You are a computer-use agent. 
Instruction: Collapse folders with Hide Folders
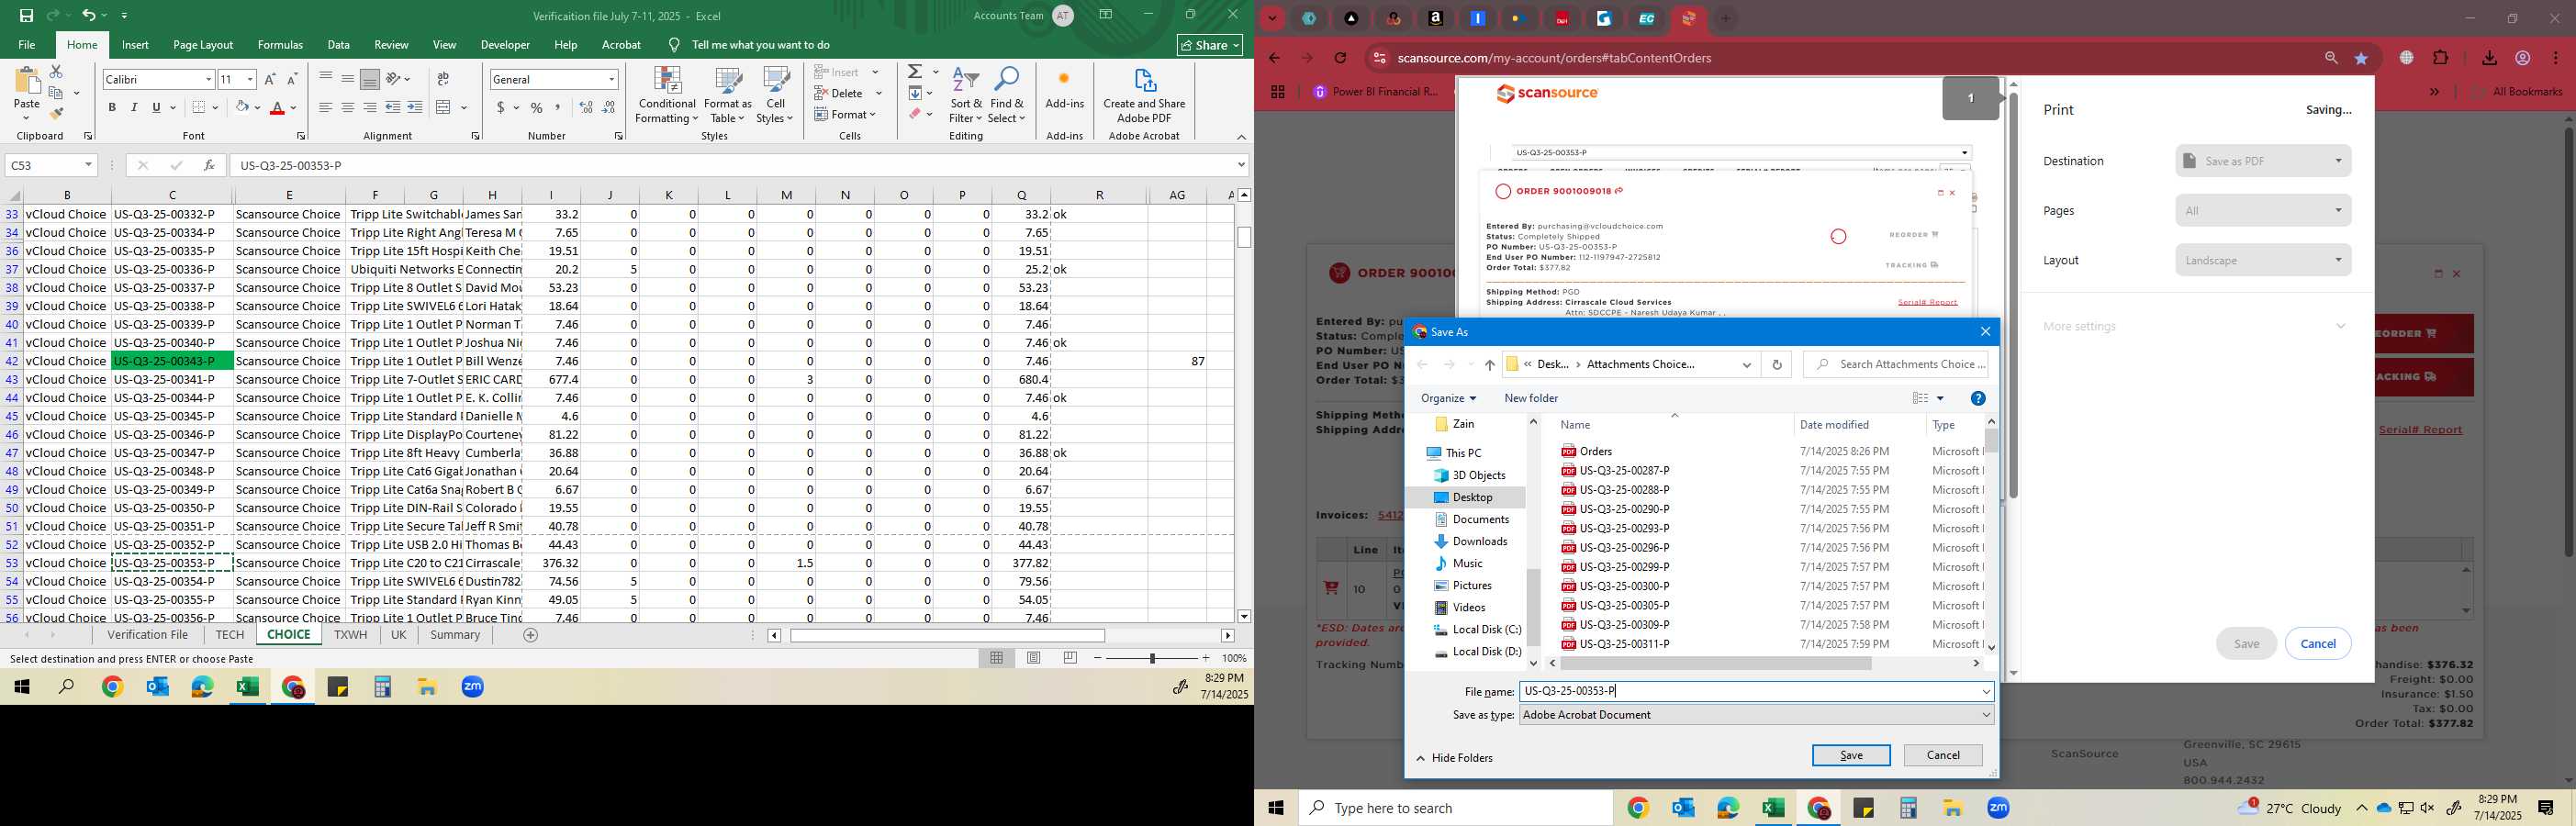coord(1455,758)
